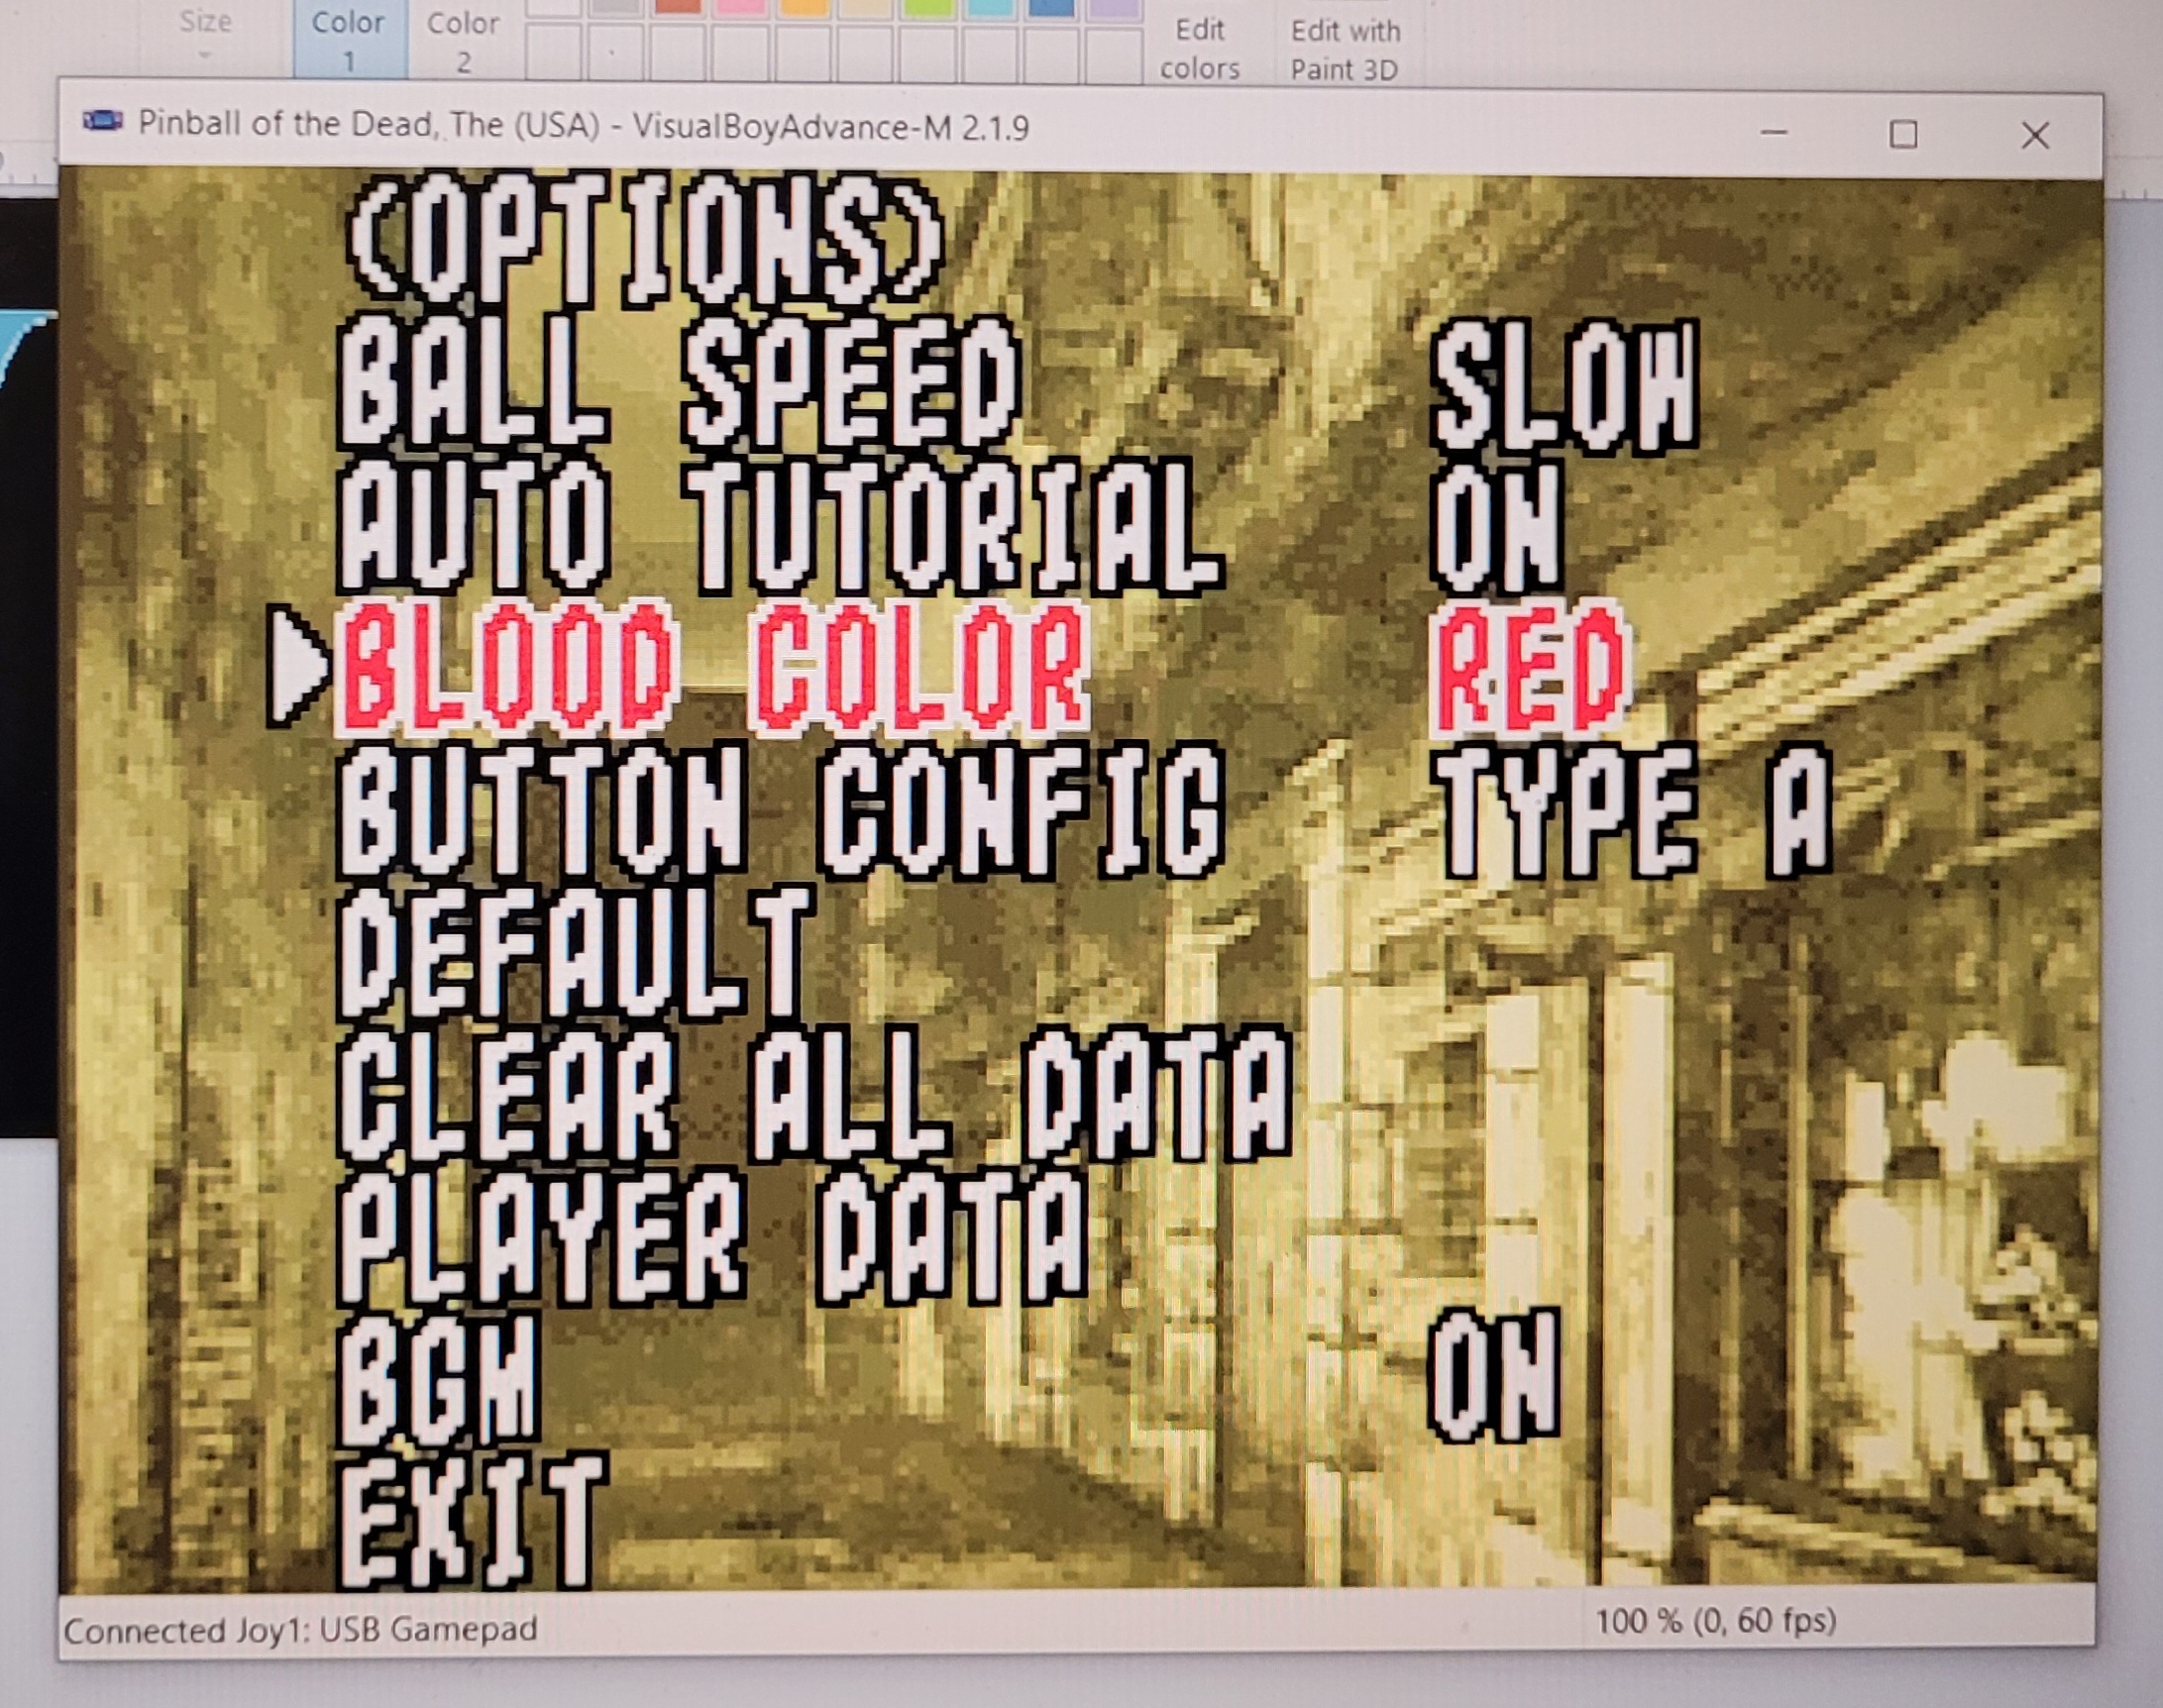The image size is (2163, 1708).
Task: Maximize the emulator window
Action: (1903, 134)
